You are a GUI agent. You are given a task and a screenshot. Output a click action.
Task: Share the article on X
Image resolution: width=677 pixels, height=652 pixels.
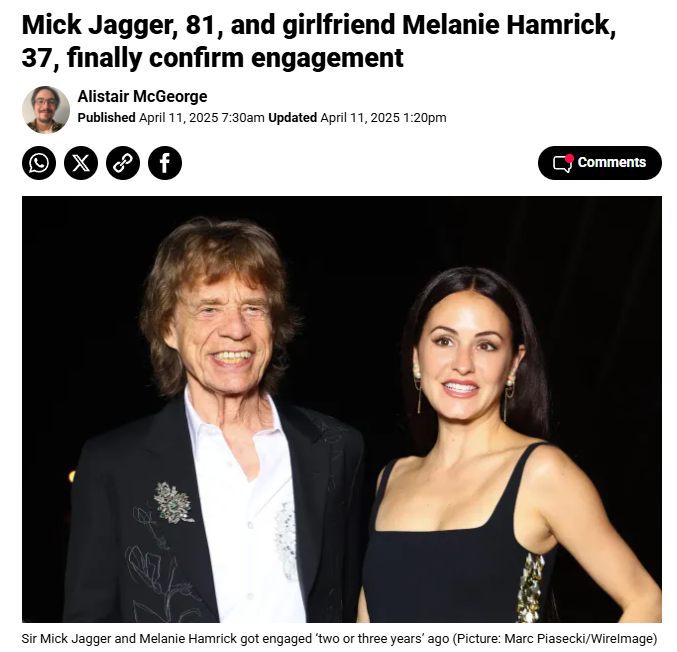point(81,163)
